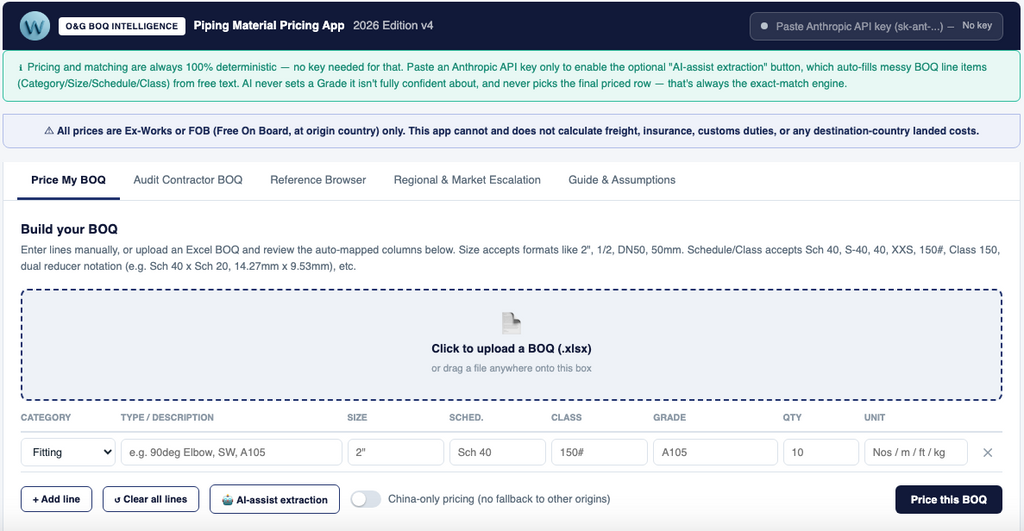The height and width of the screenshot is (531, 1024).
Task: Click Price this BOQ button
Action: coord(948,500)
